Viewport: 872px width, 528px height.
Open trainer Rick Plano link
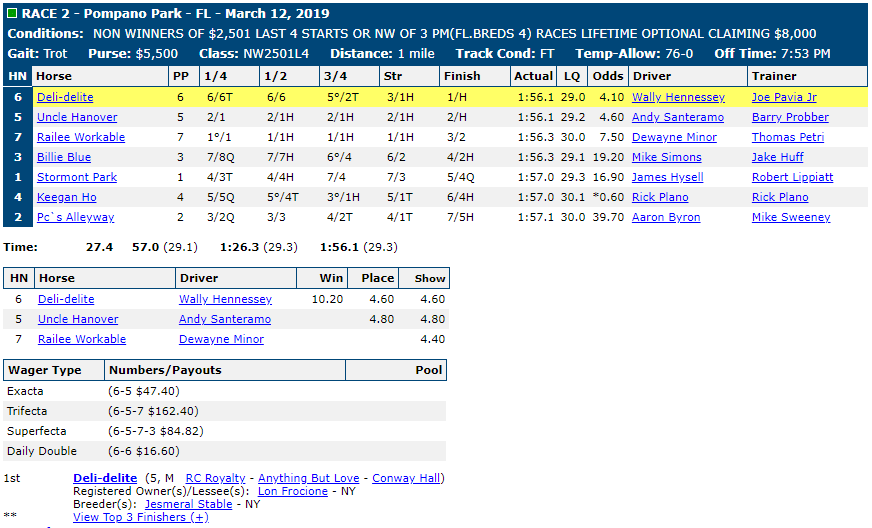[780, 197]
